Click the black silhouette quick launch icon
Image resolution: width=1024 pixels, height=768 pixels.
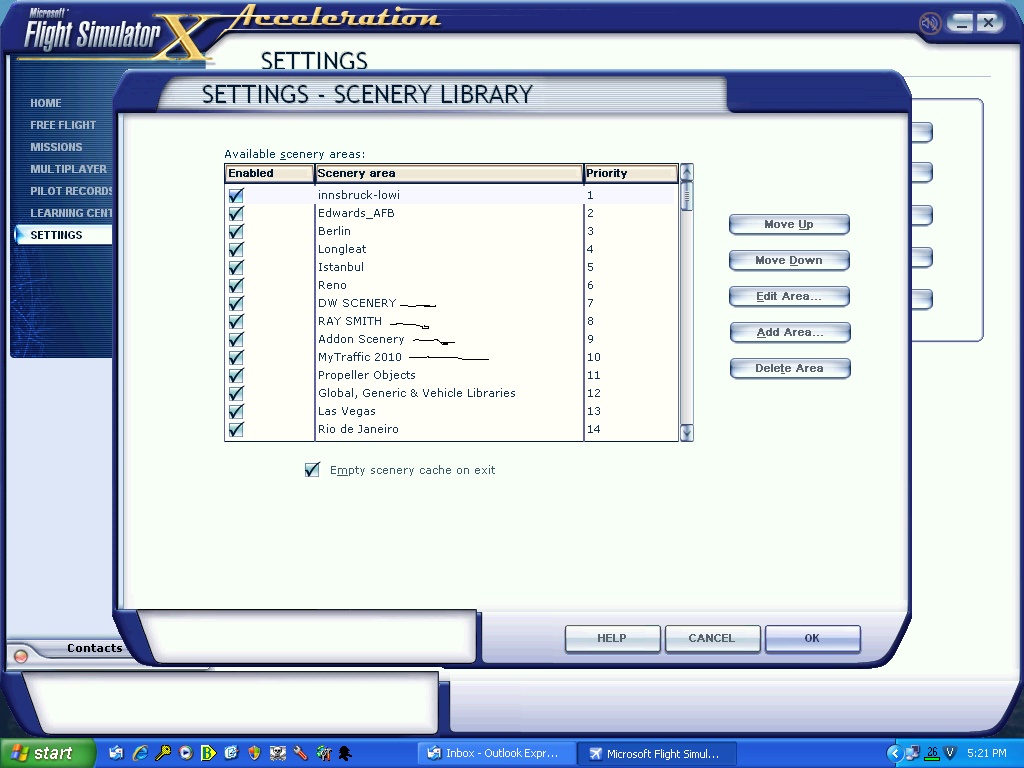345,753
